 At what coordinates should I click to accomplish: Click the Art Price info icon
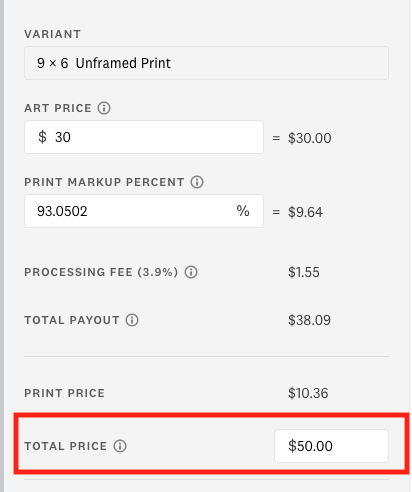(104, 108)
